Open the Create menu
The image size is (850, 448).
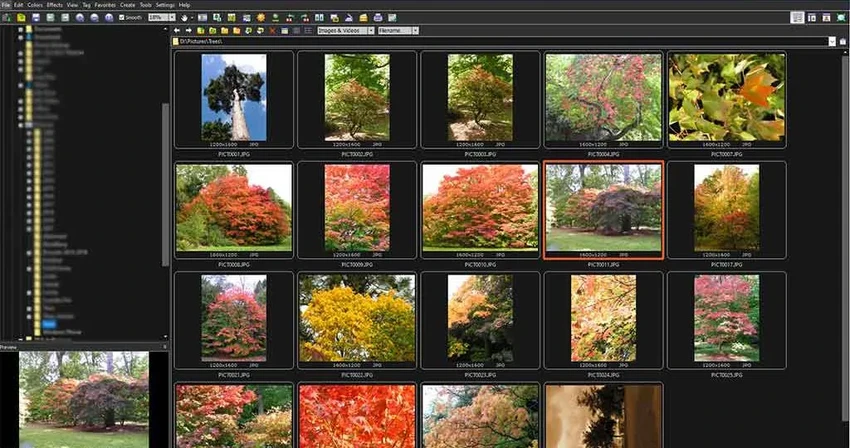pos(127,5)
